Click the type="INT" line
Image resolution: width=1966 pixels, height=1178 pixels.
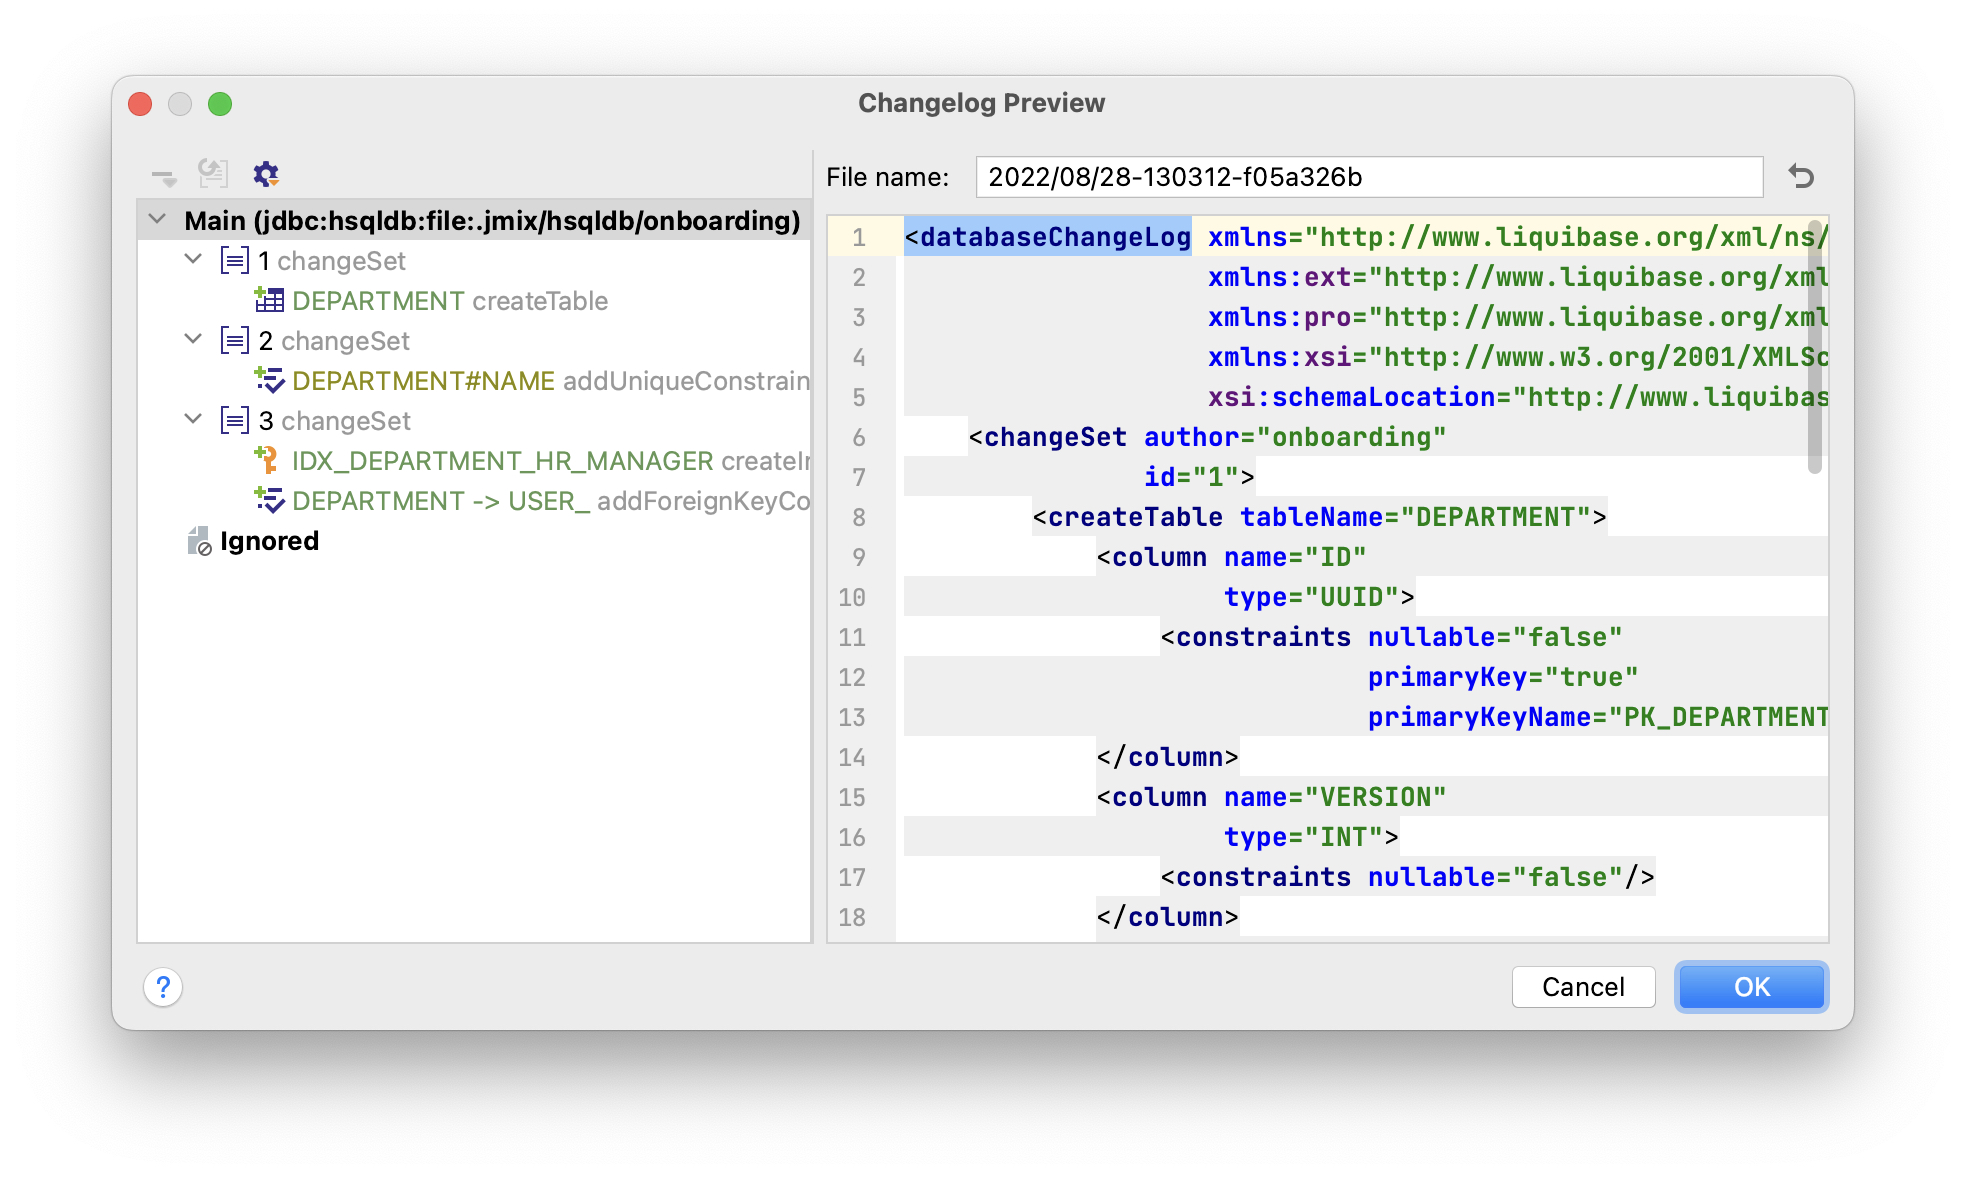pyautogui.click(x=1311, y=837)
